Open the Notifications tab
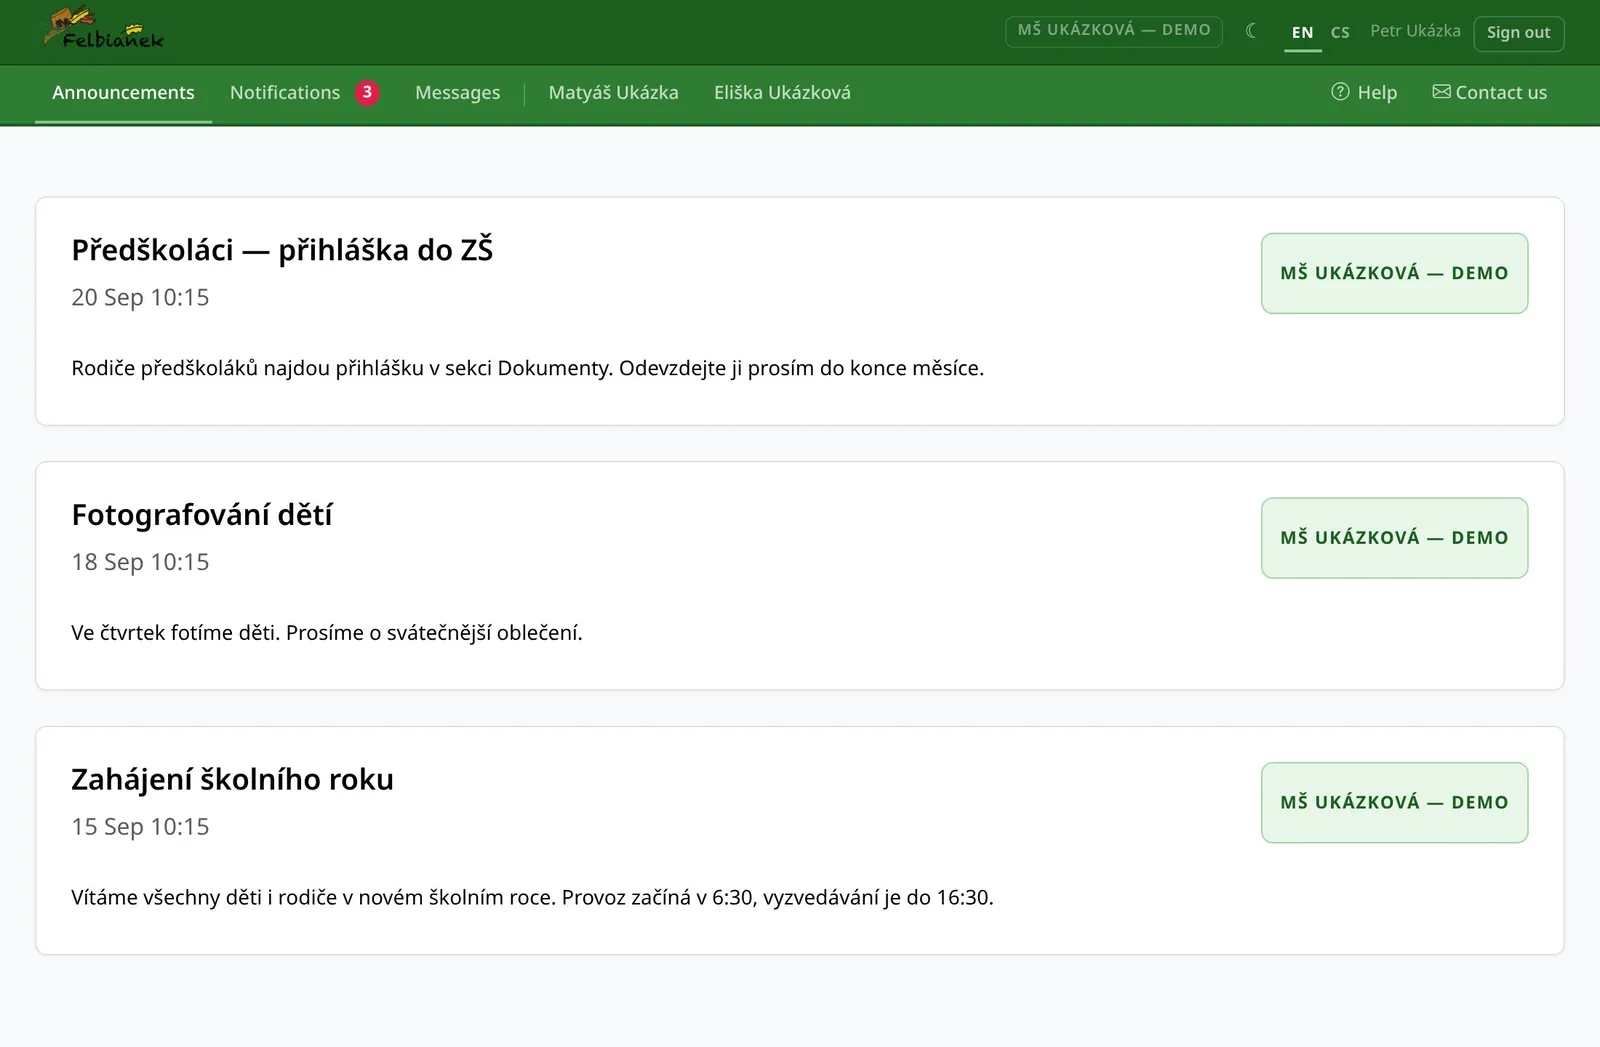Image resolution: width=1600 pixels, height=1047 pixels. click(x=285, y=93)
